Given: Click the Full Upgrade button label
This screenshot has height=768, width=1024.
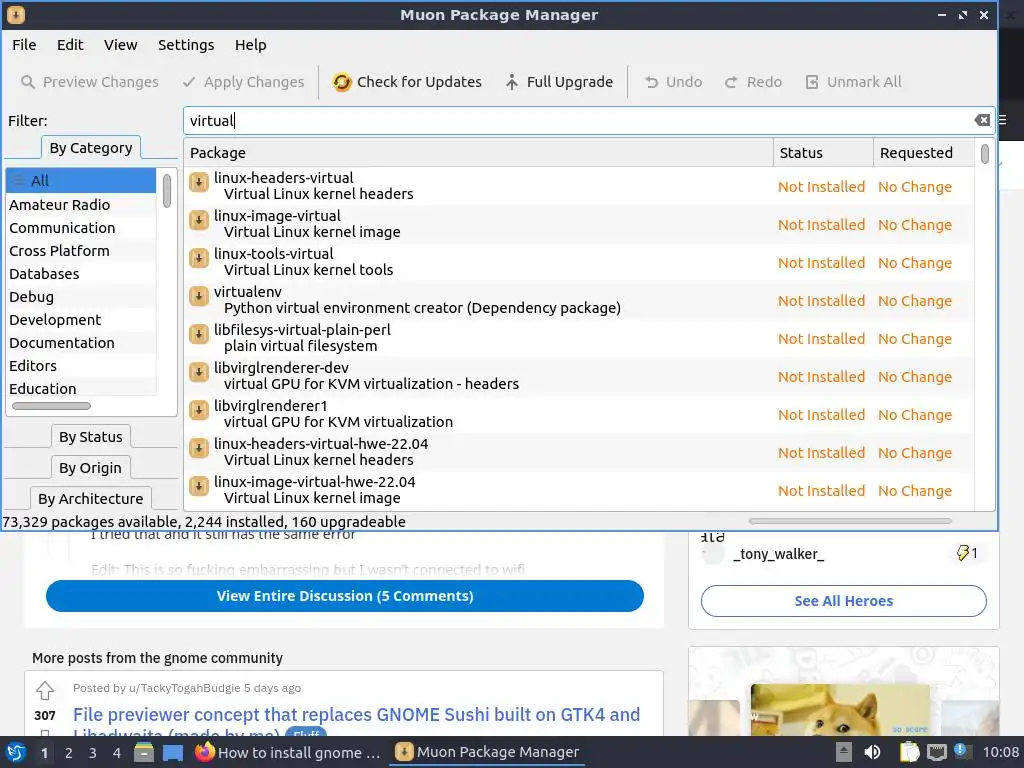Looking at the screenshot, I should coord(570,82).
